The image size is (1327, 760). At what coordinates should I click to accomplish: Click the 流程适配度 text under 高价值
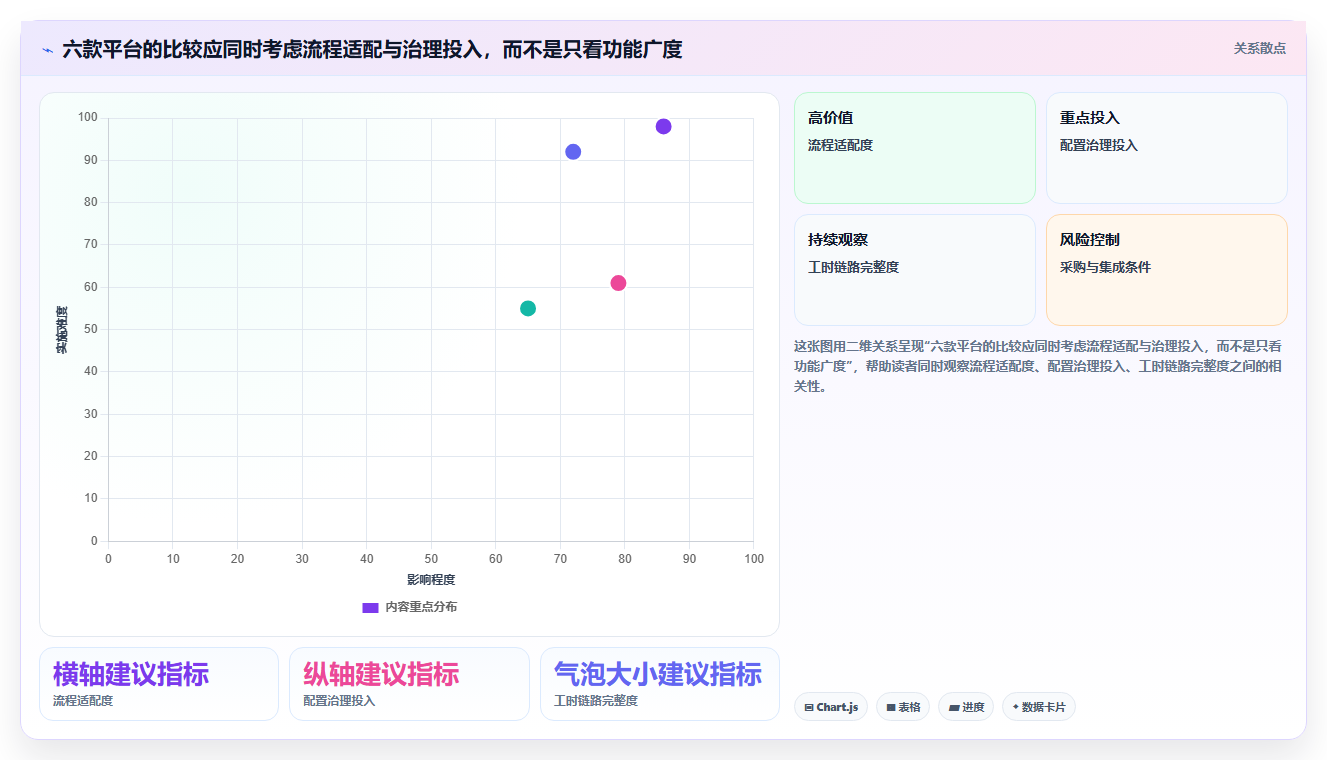pyautogui.click(x=841, y=145)
